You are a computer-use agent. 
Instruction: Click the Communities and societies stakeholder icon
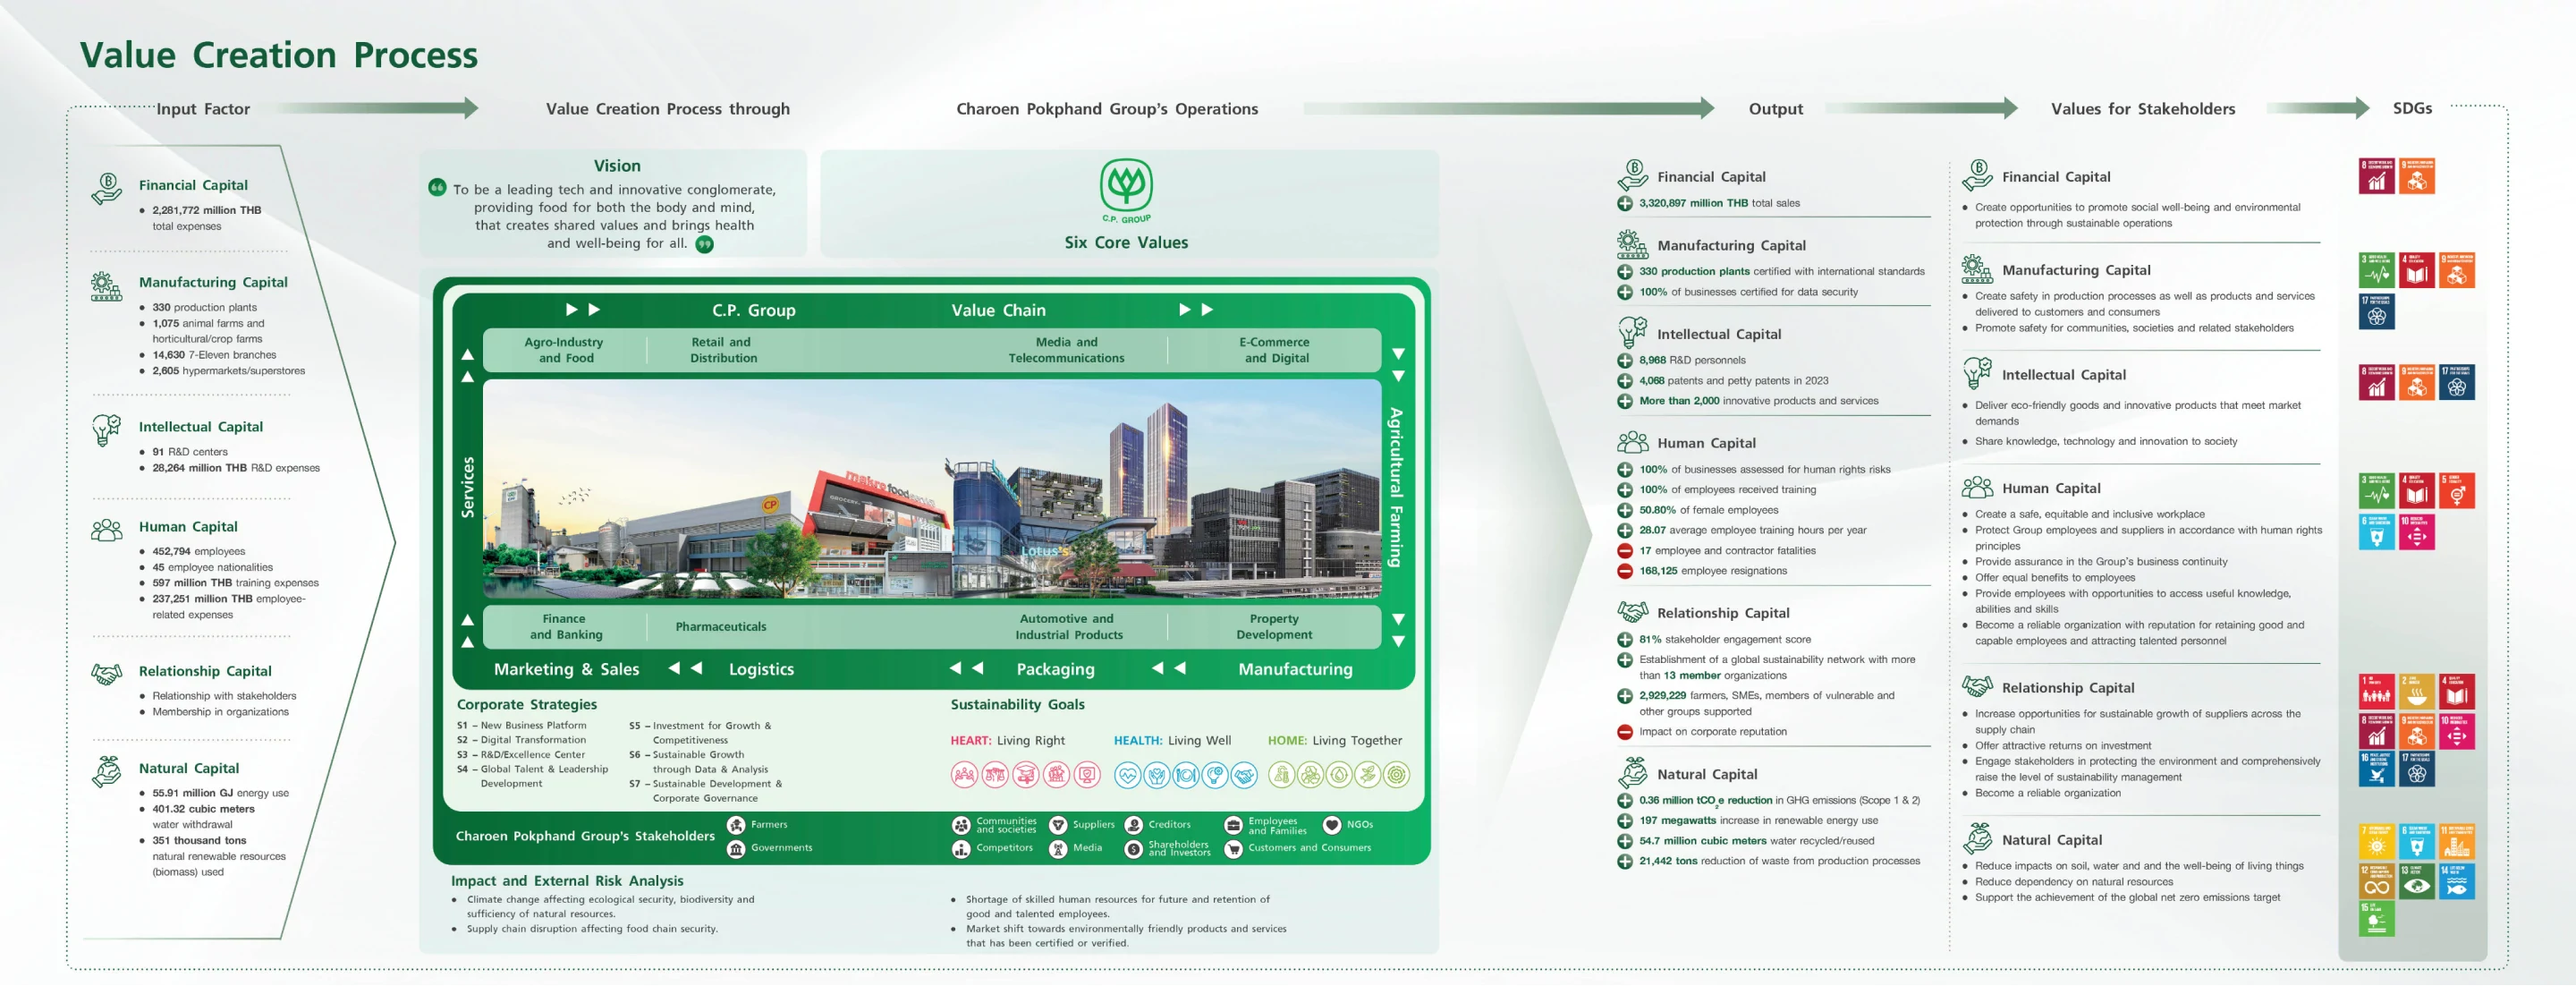click(x=961, y=825)
